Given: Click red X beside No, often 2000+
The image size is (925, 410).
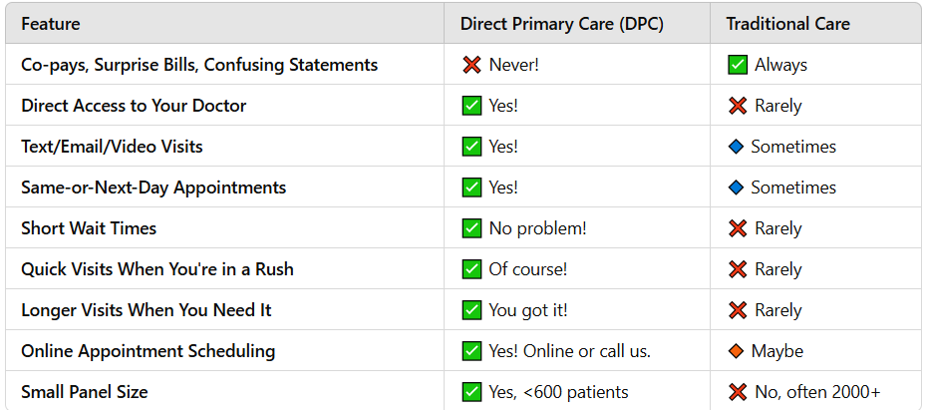Looking at the screenshot, I should tap(737, 392).
